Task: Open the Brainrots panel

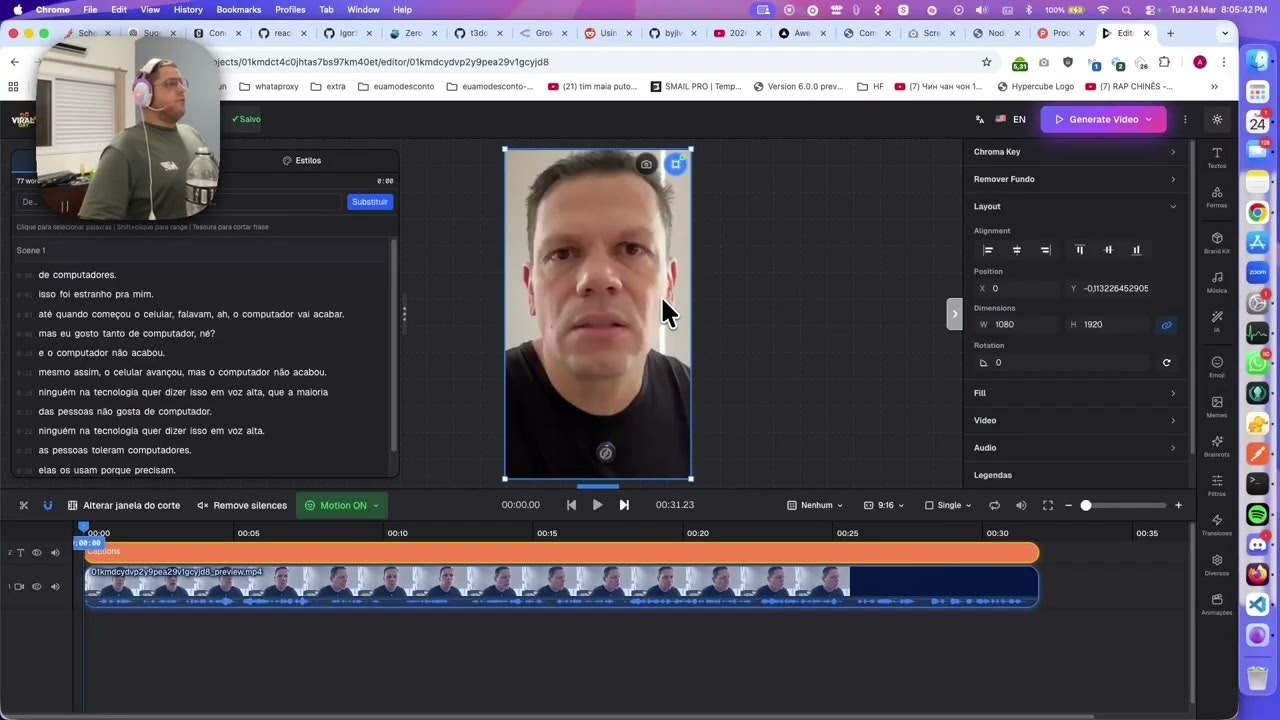Action: [1217, 446]
